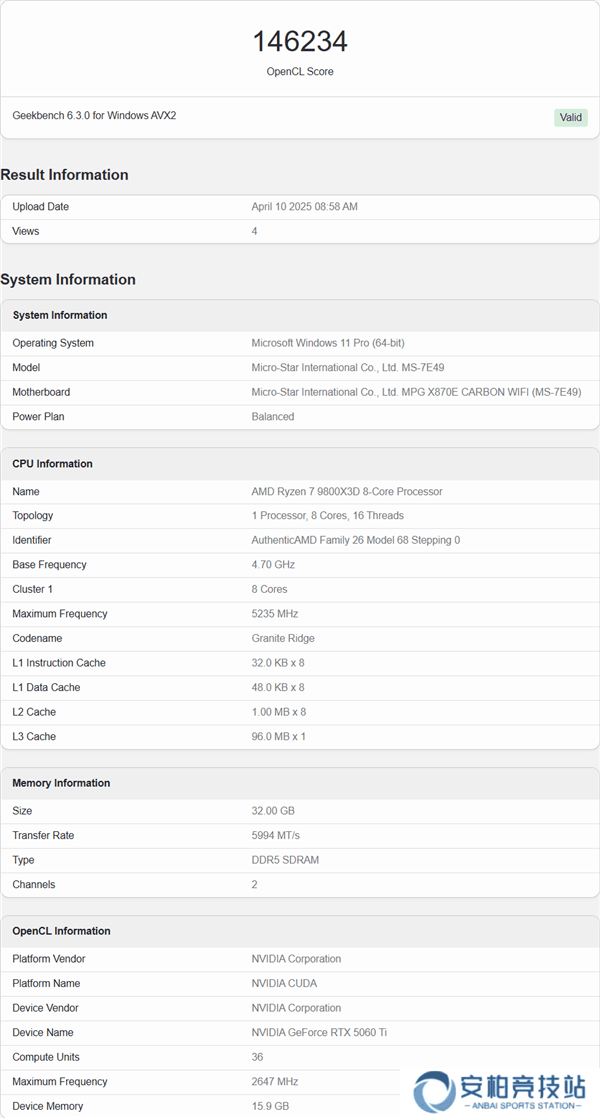Click the Power Plan label
600x1118 pixels.
coord(38,416)
